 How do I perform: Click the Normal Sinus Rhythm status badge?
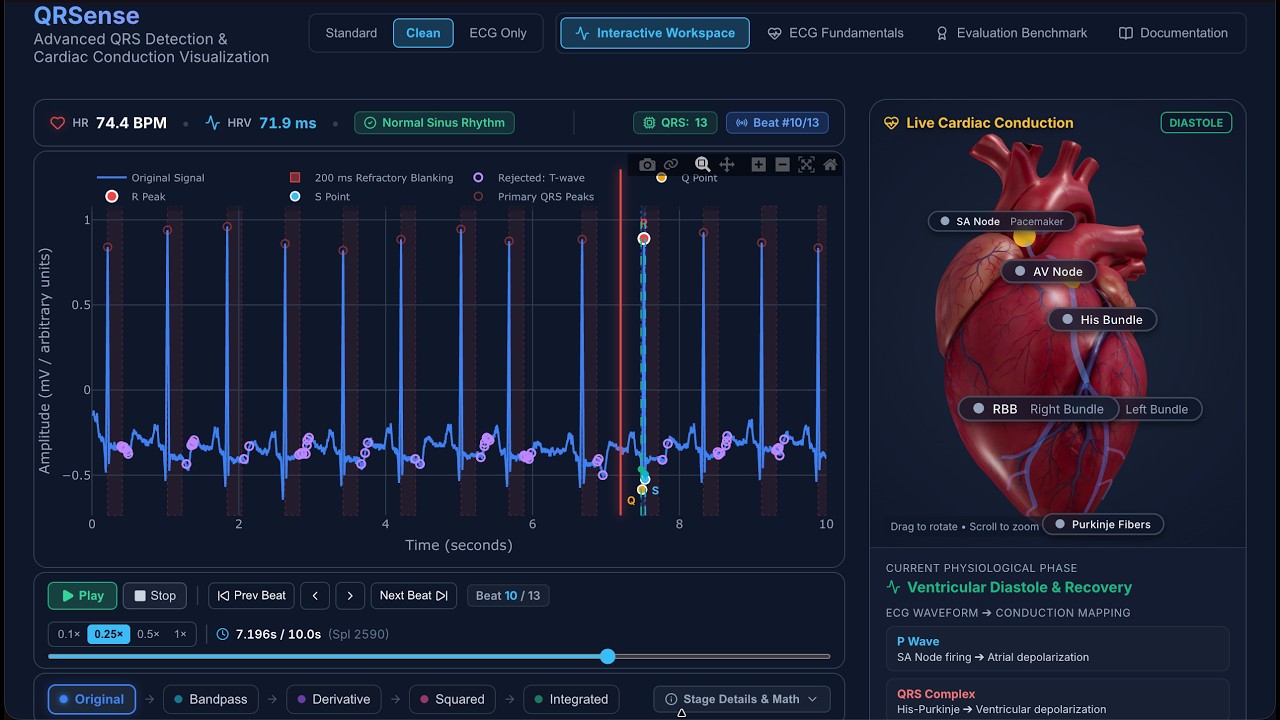434,123
